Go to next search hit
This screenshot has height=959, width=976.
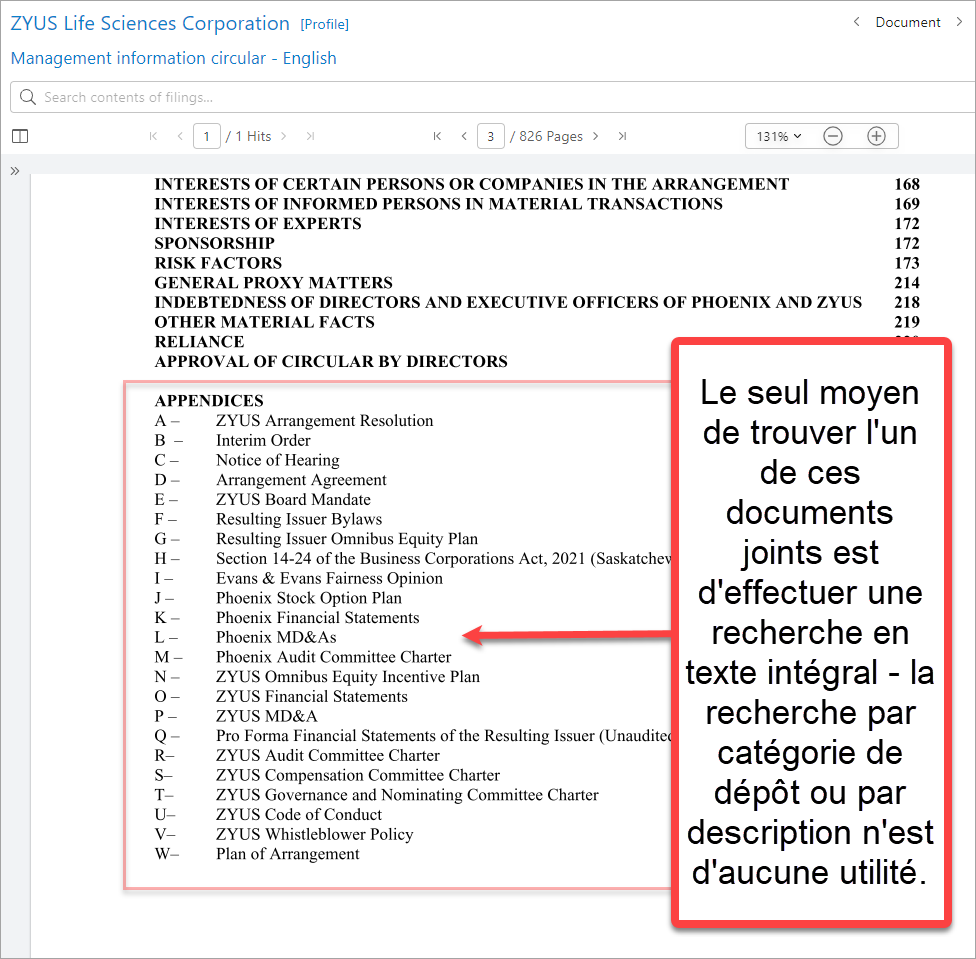[284, 136]
